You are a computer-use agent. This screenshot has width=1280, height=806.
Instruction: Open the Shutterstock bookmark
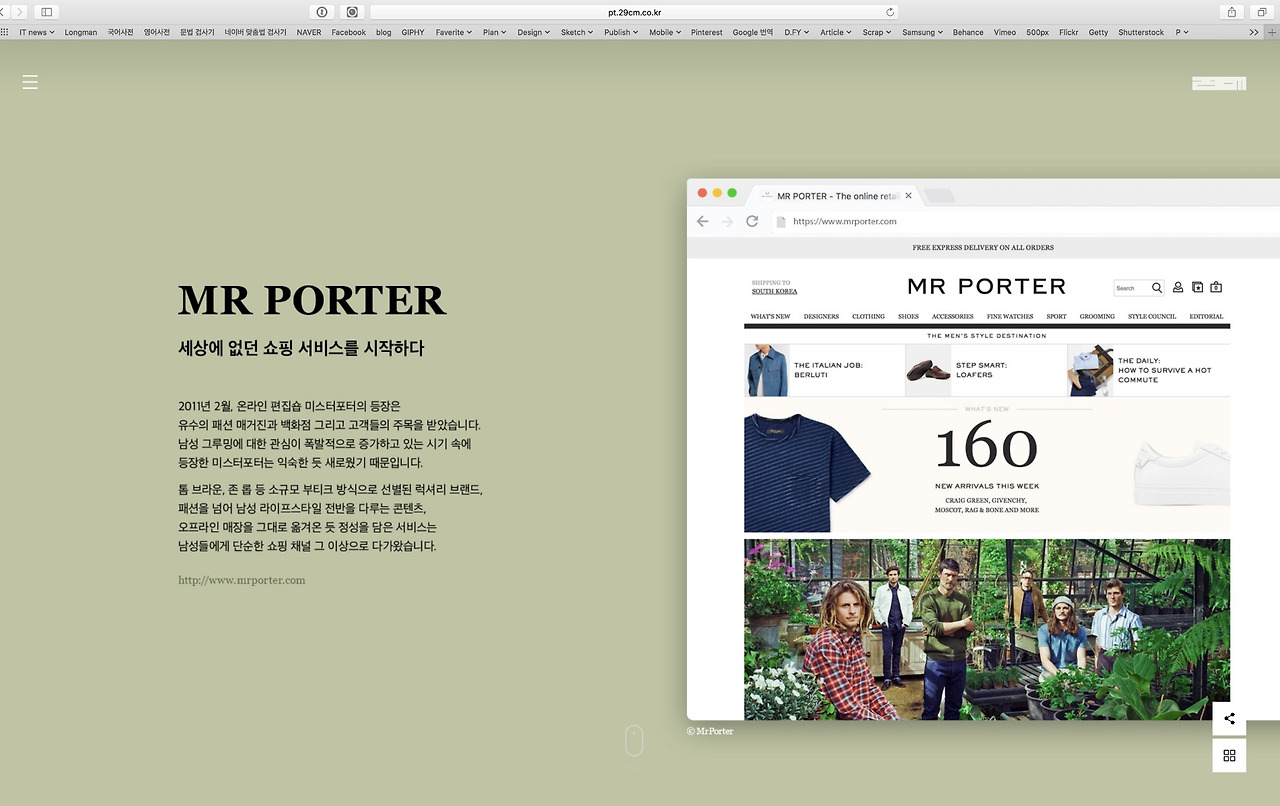[x=1141, y=32]
